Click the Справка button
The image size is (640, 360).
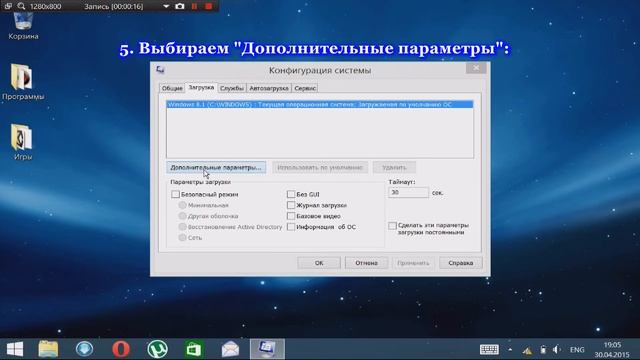[x=461, y=263]
